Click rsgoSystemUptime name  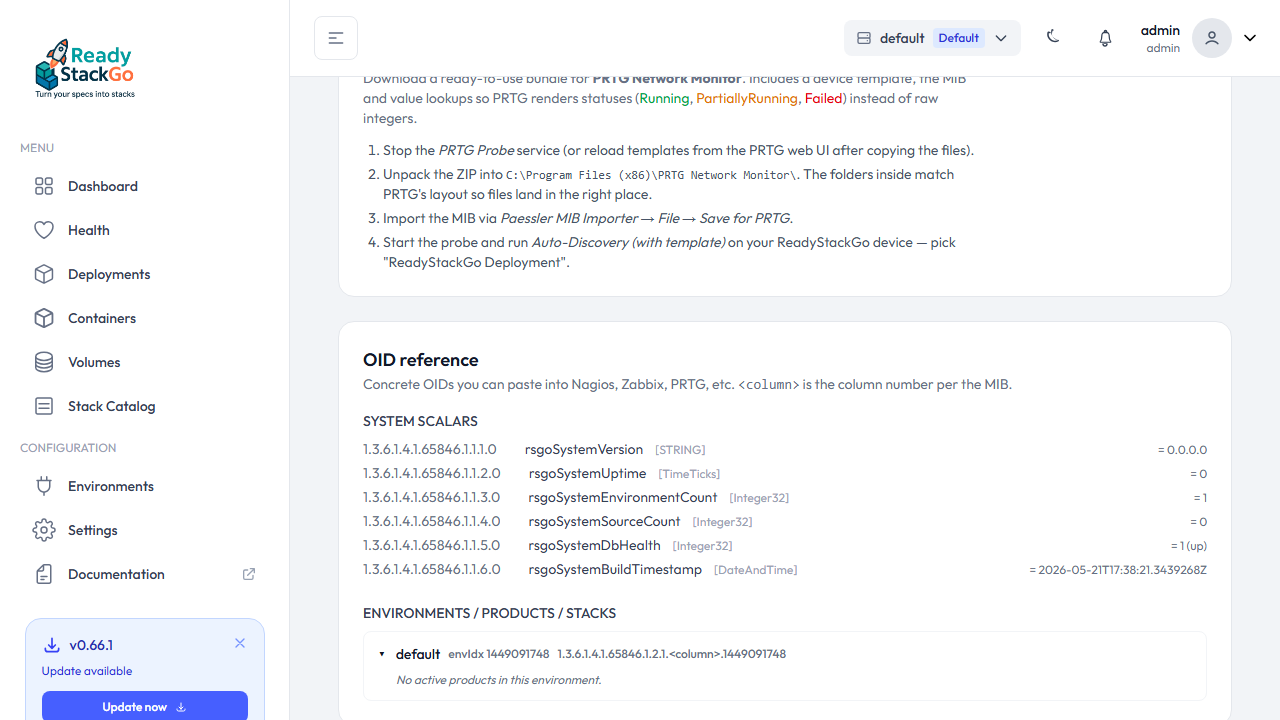coord(588,474)
